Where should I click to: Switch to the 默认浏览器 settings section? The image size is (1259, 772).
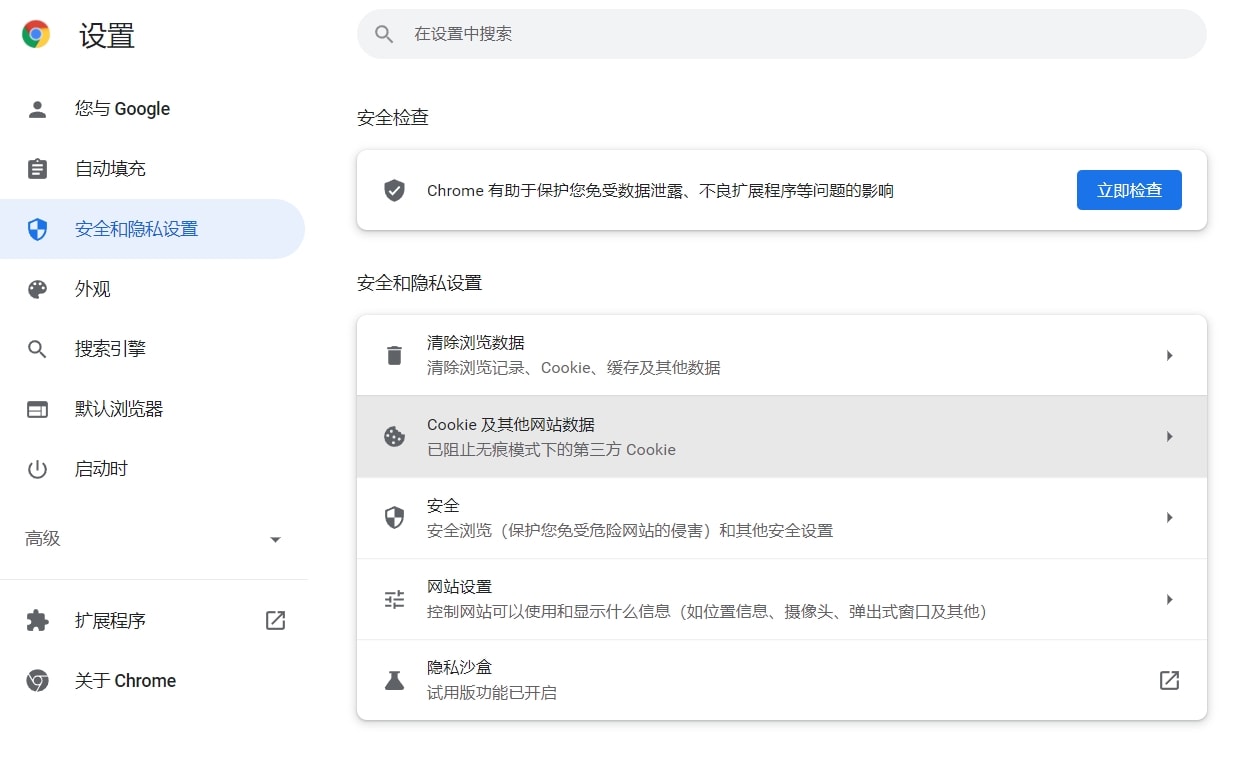[113, 408]
